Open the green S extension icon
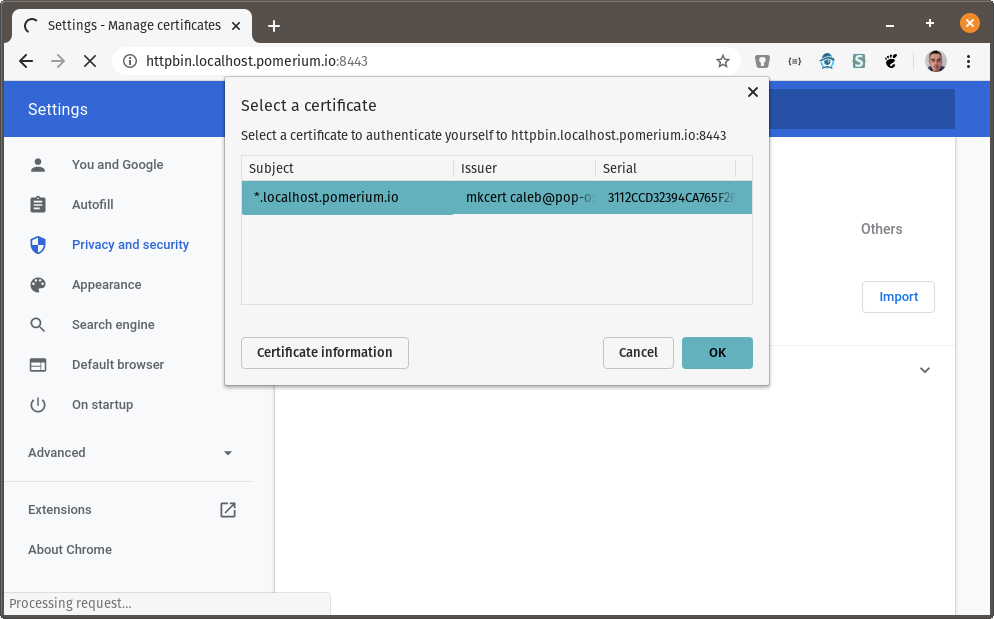This screenshot has height=619, width=994. [x=859, y=61]
